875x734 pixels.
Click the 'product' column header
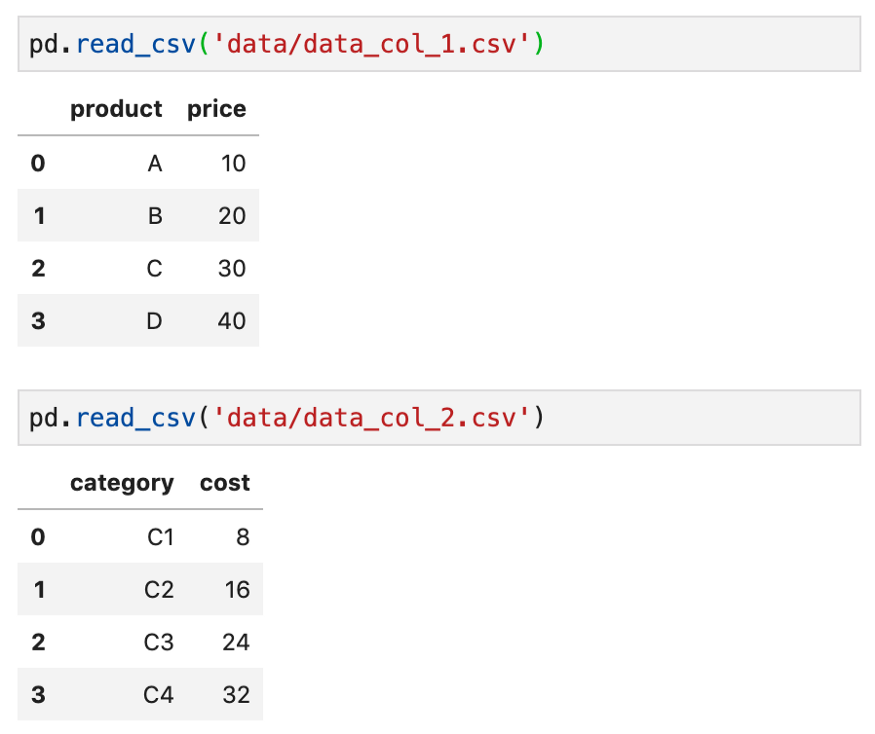pos(116,109)
